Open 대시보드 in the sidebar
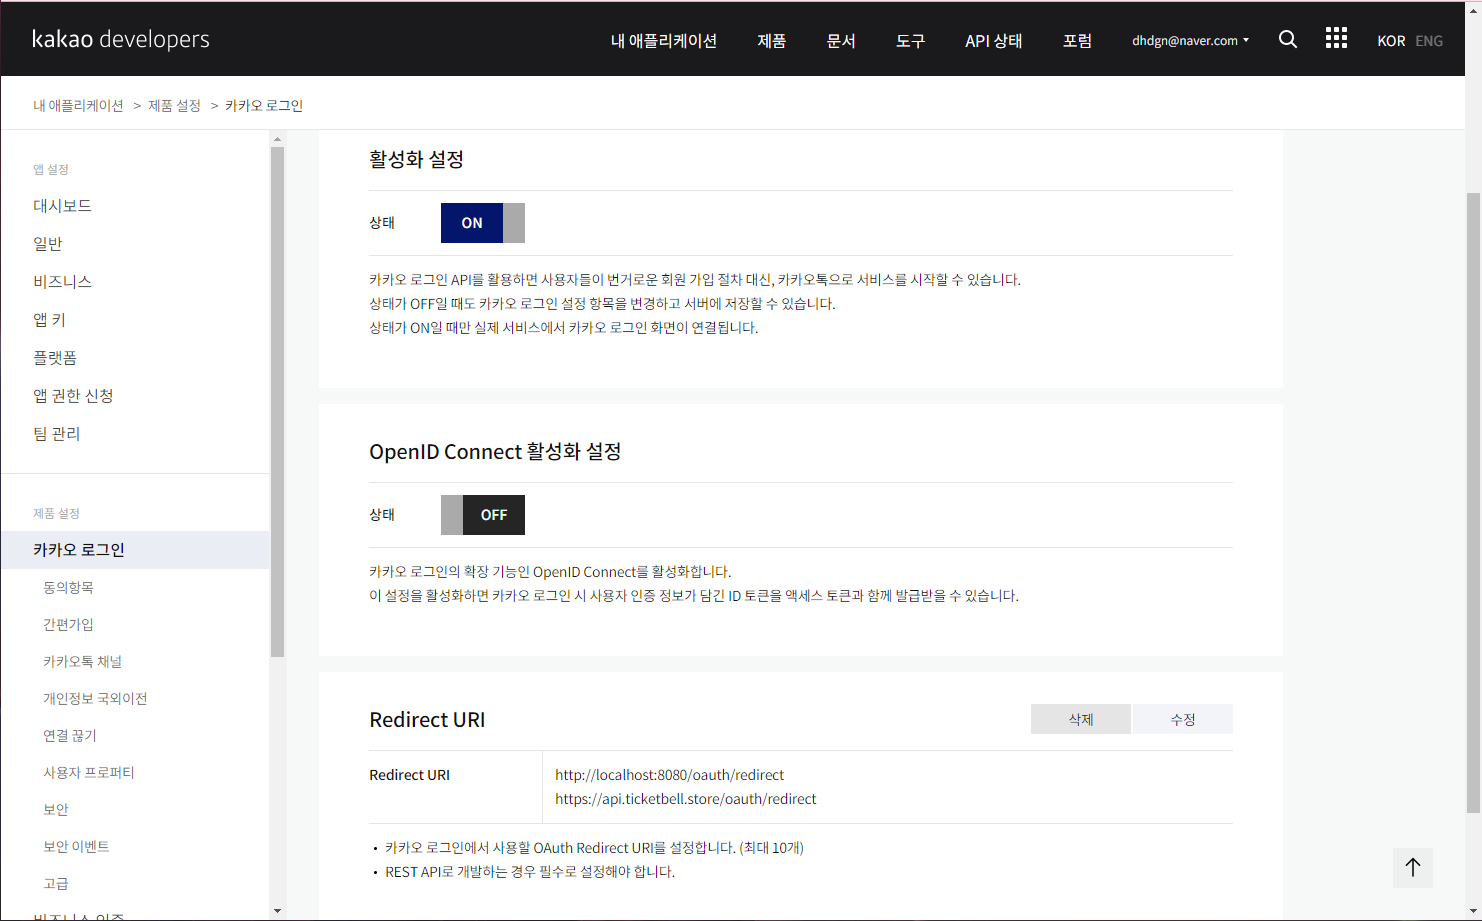Screen dimensions: 1482x921 (62, 206)
